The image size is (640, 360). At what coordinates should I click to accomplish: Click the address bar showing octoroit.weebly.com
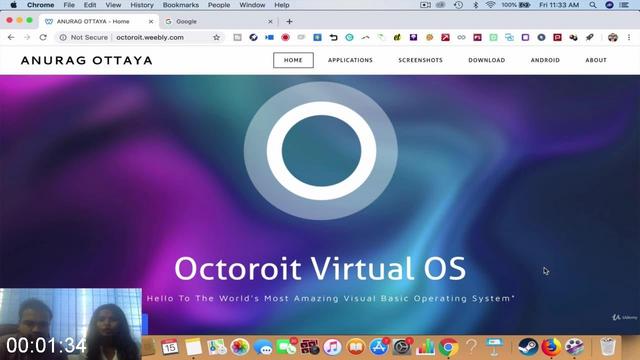click(139, 38)
